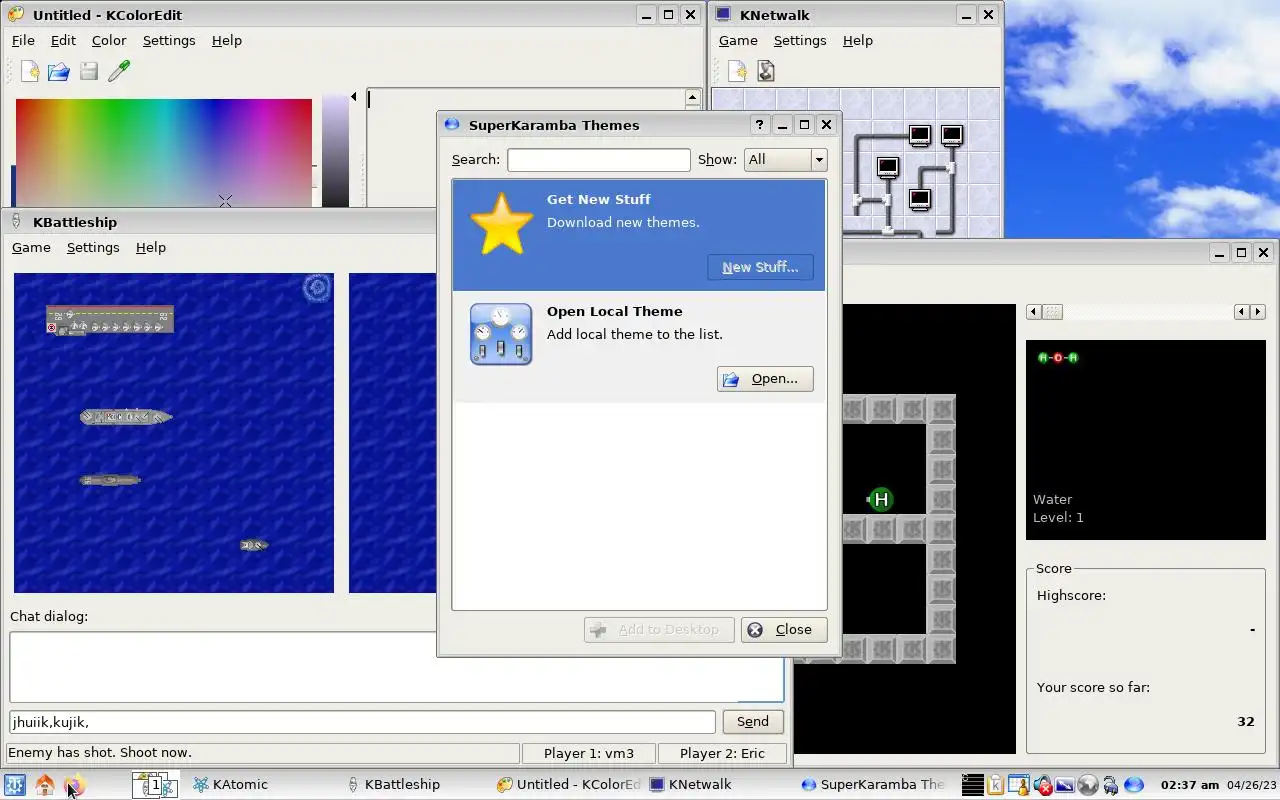
Task: Click the muted volume mixer tray icon
Action: point(1042,785)
